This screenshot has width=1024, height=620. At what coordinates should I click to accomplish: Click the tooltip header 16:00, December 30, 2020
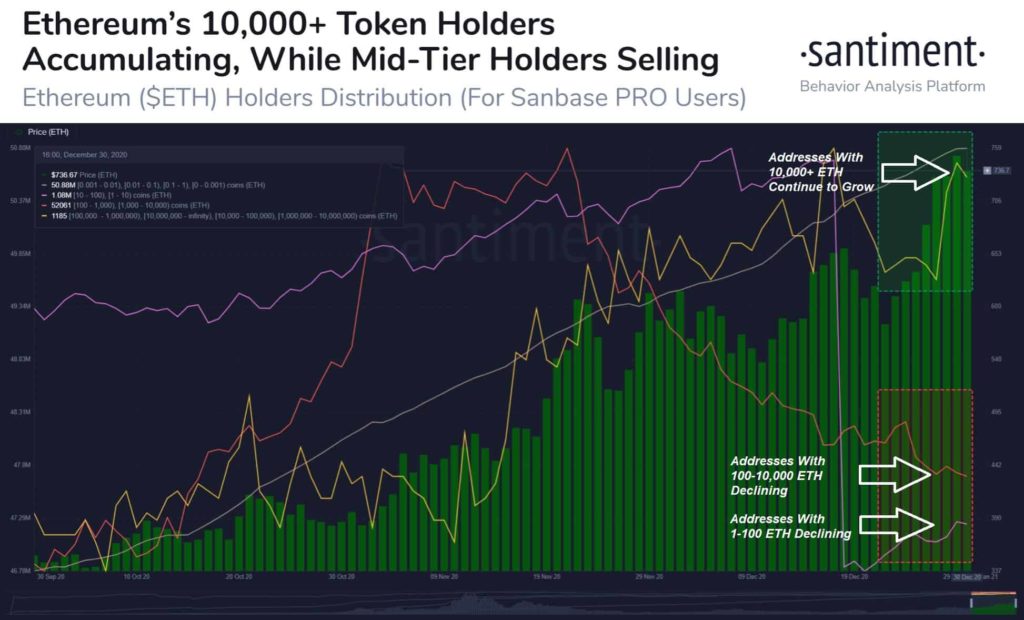pos(84,155)
